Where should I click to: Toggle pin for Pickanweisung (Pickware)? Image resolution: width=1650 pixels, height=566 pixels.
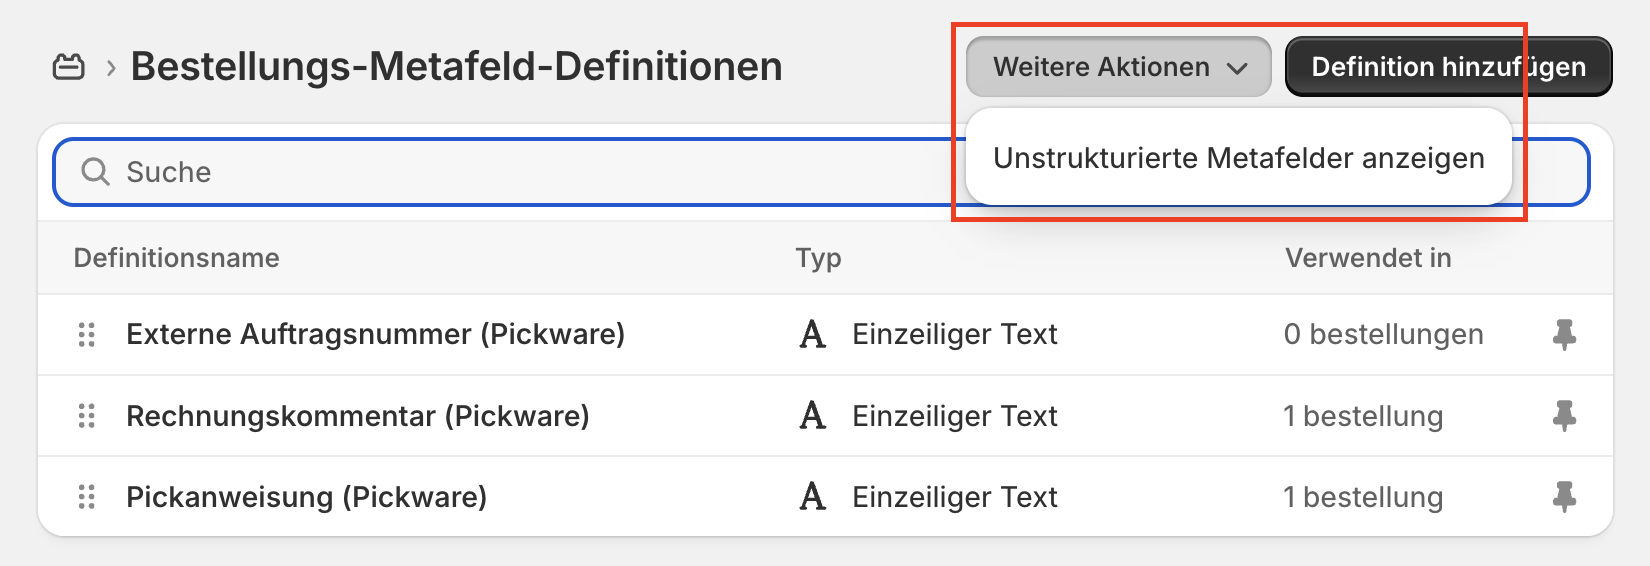tap(1564, 497)
